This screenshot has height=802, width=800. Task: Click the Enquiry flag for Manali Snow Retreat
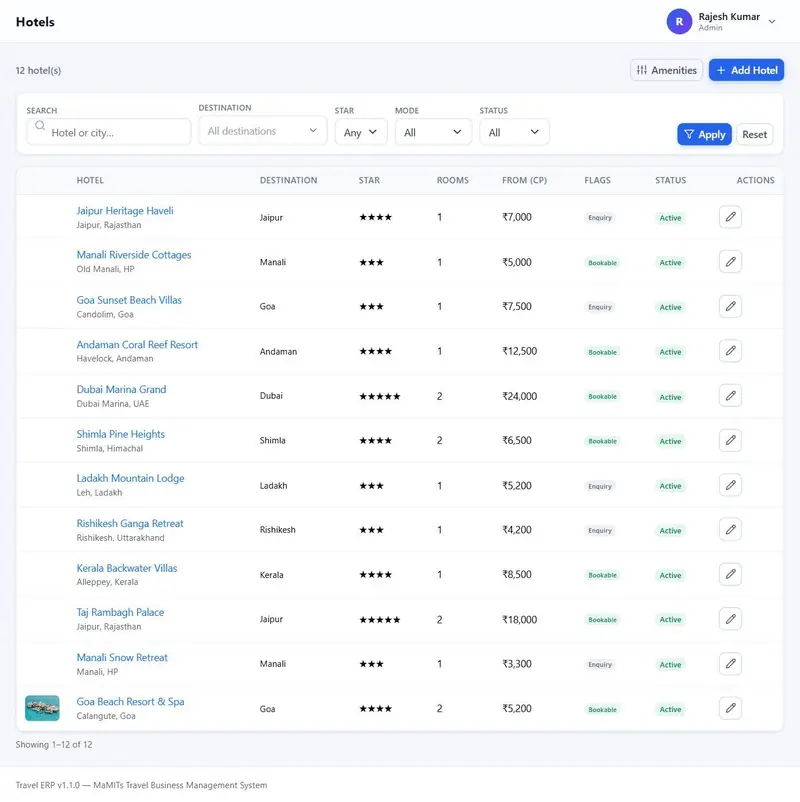pyautogui.click(x=600, y=664)
